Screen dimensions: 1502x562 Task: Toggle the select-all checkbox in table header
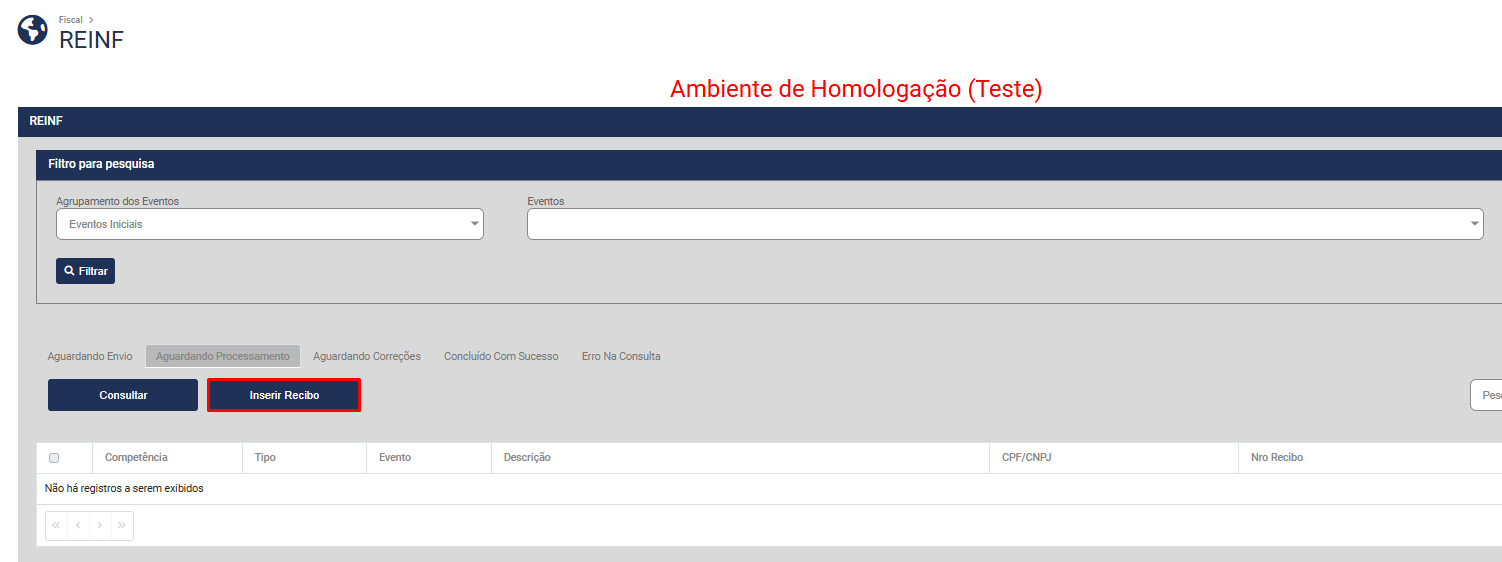tap(54, 458)
